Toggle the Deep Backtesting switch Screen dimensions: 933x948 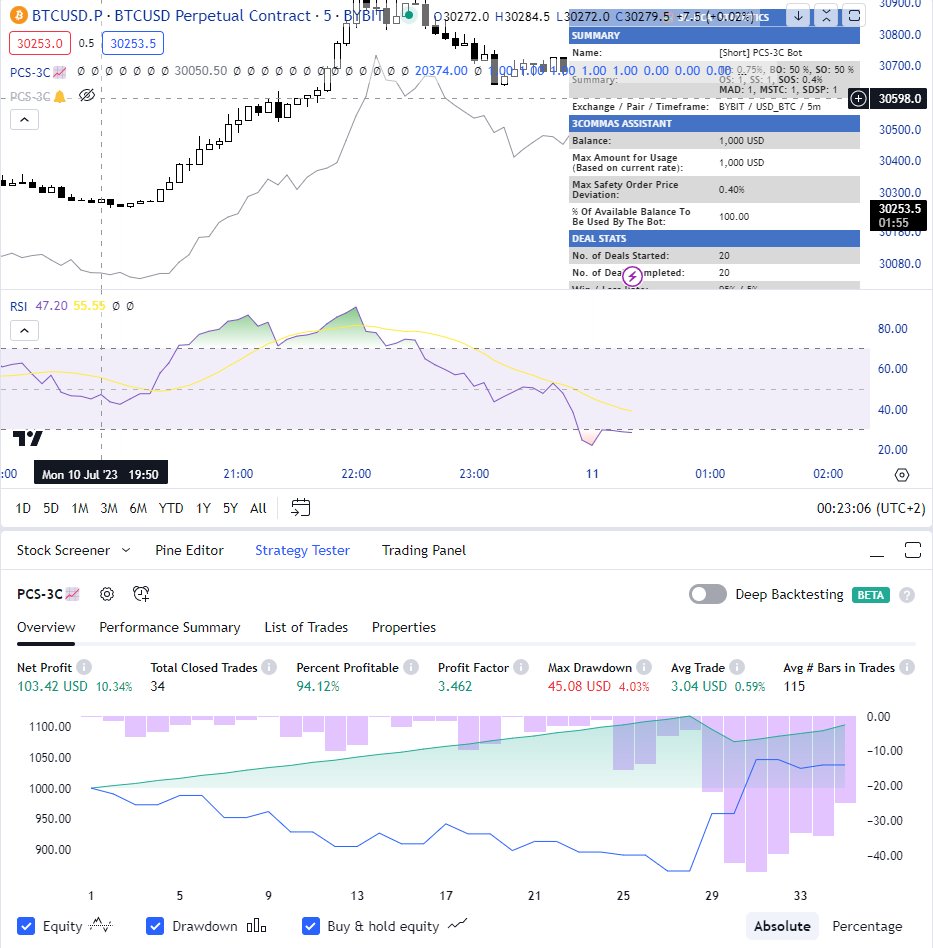[707, 594]
